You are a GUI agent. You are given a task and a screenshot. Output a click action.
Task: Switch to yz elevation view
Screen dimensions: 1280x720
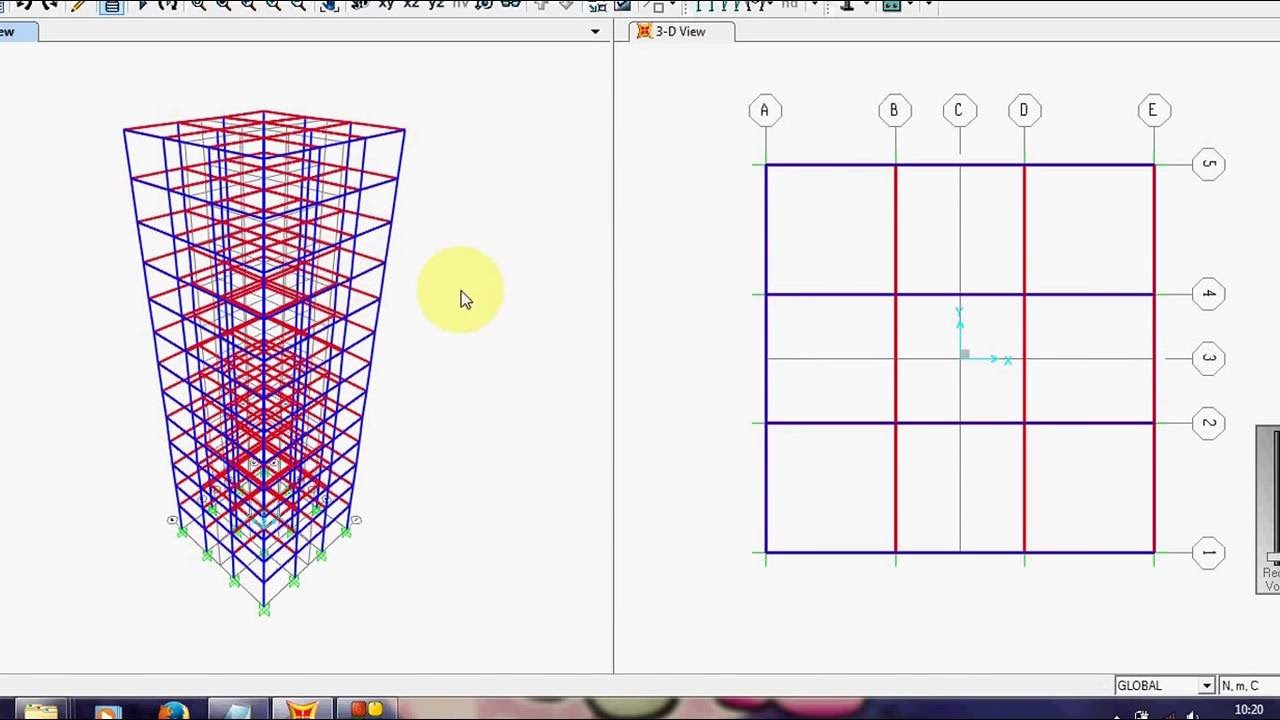click(436, 4)
